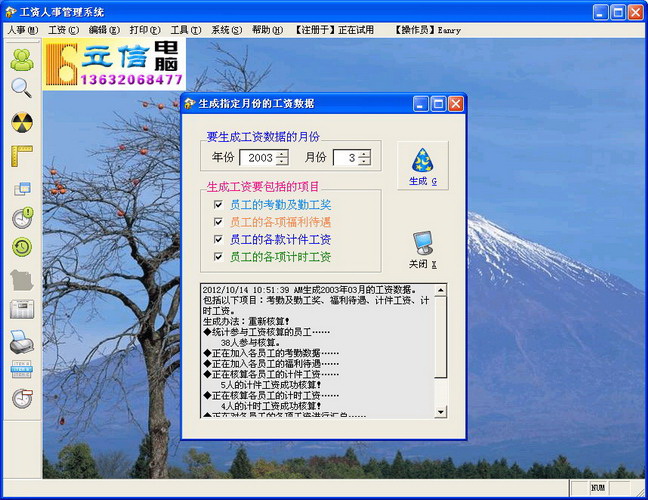Open the 工资(C) menu
The height and width of the screenshot is (500, 648).
pos(63,30)
